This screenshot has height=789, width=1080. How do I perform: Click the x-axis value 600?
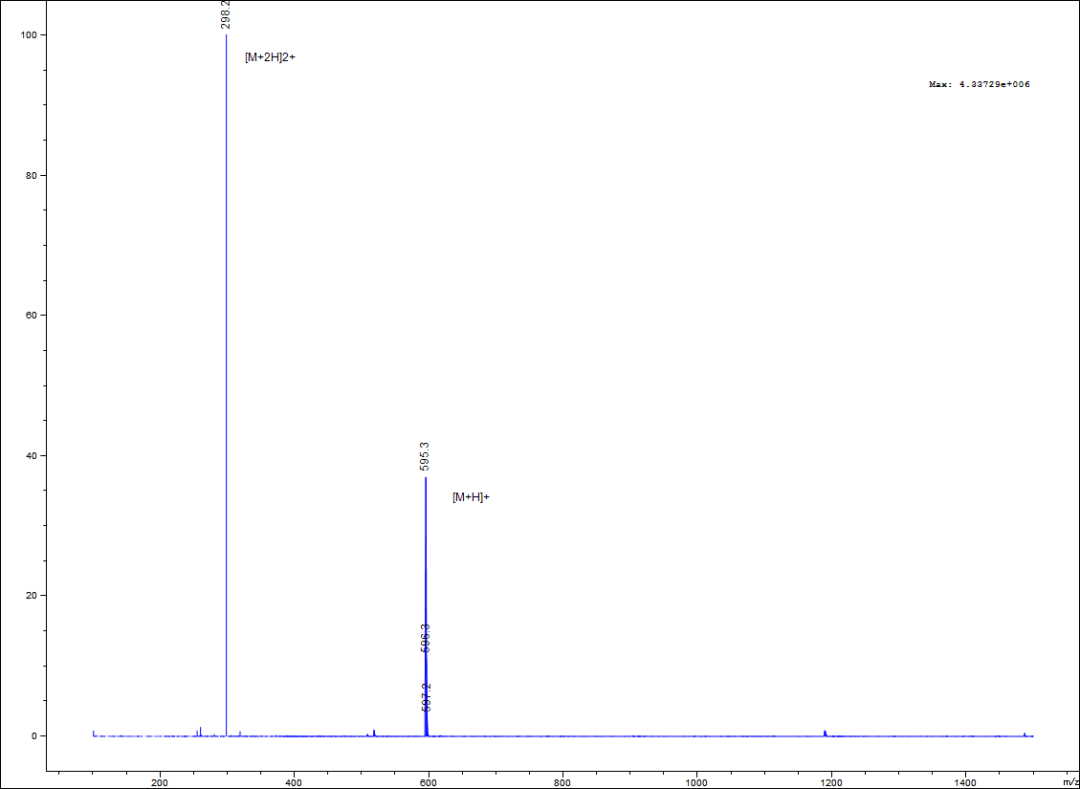coord(428,782)
